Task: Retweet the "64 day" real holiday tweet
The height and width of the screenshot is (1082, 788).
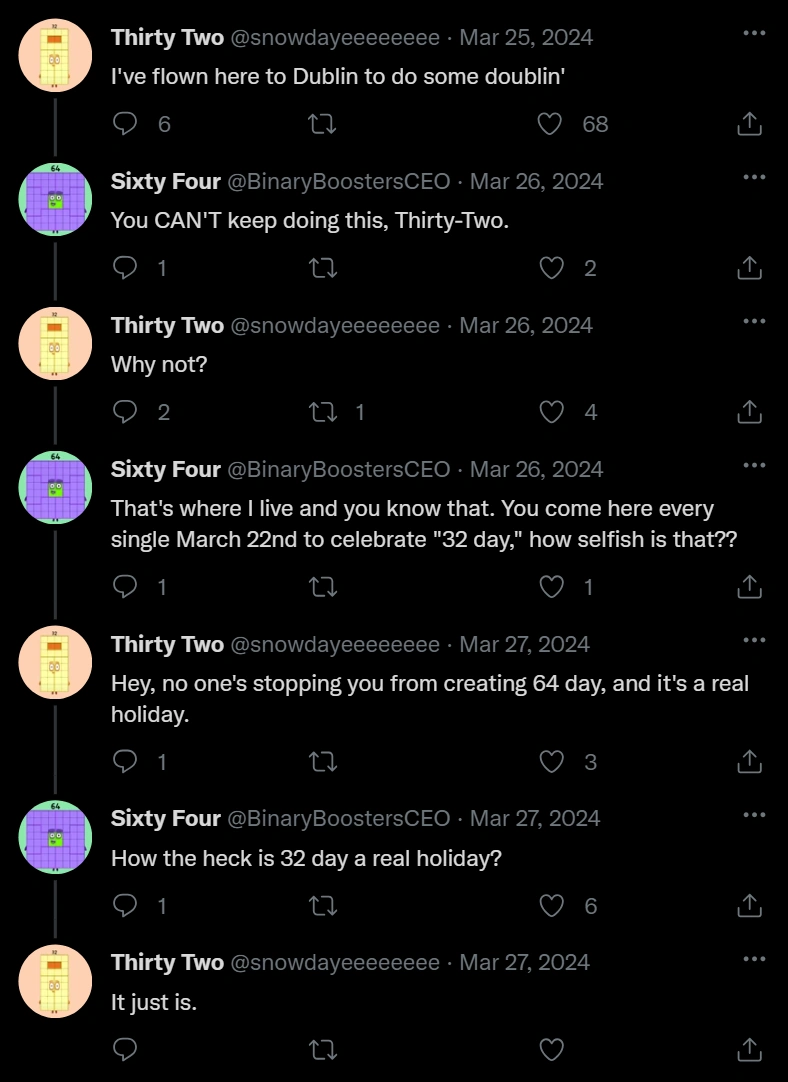Action: 323,762
